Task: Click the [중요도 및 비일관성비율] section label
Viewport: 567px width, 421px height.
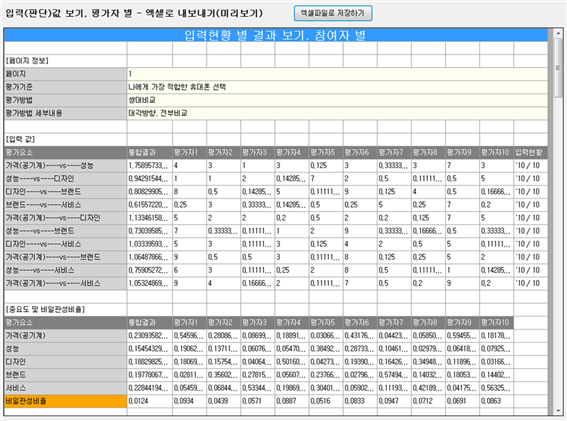Action: click(46, 310)
